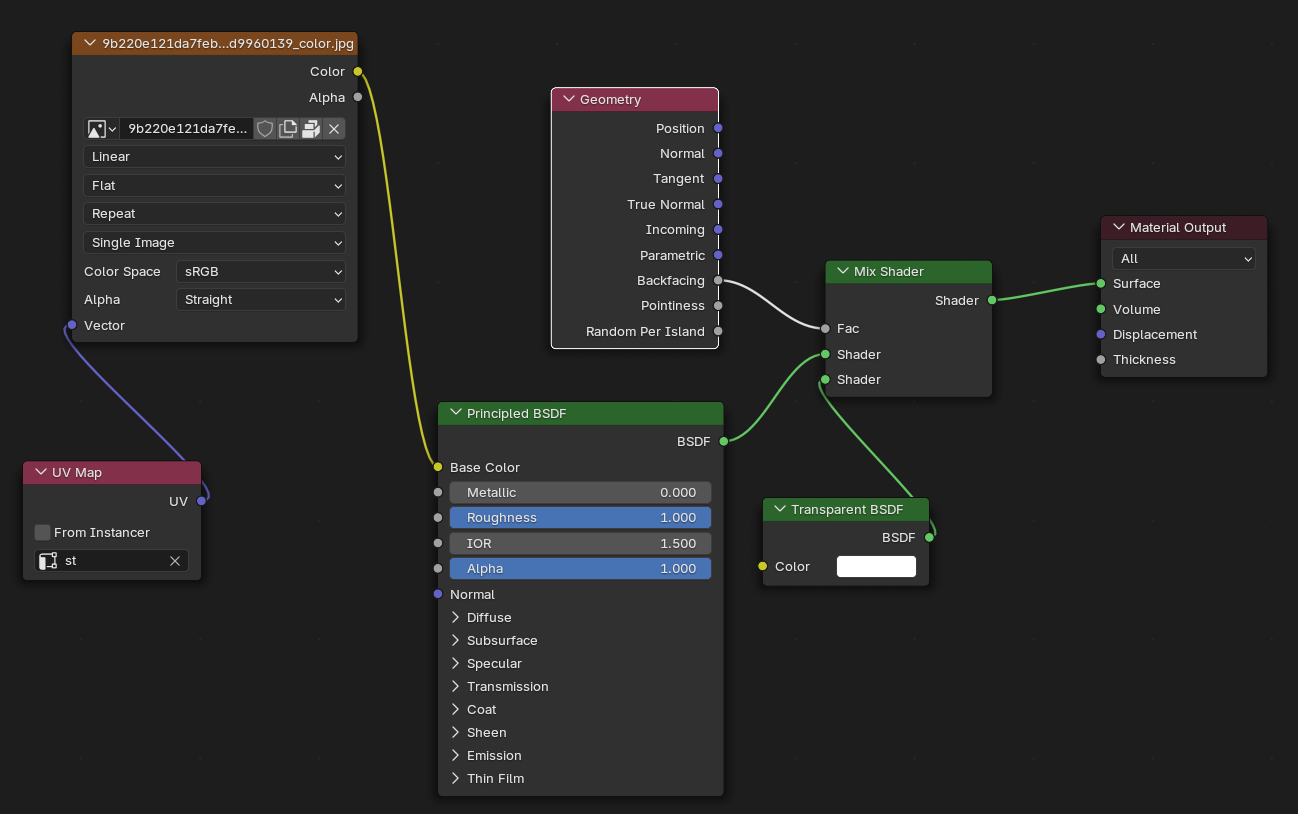Click the Transparent BSDF white color swatch
The image size is (1298, 814).
click(x=876, y=567)
